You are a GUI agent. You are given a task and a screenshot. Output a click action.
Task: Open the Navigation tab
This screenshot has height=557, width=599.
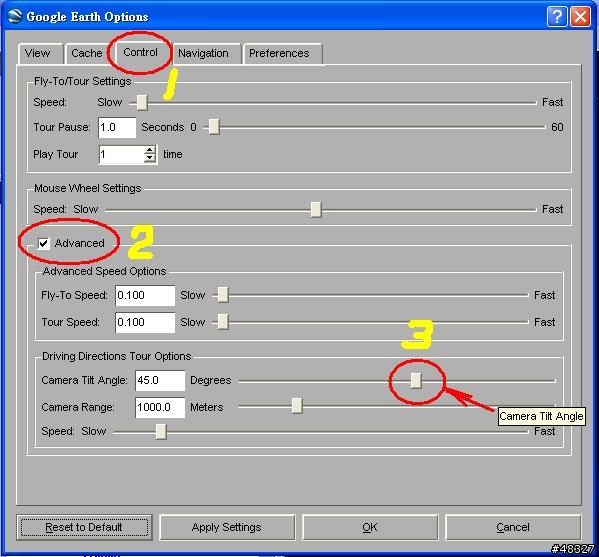(206, 53)
